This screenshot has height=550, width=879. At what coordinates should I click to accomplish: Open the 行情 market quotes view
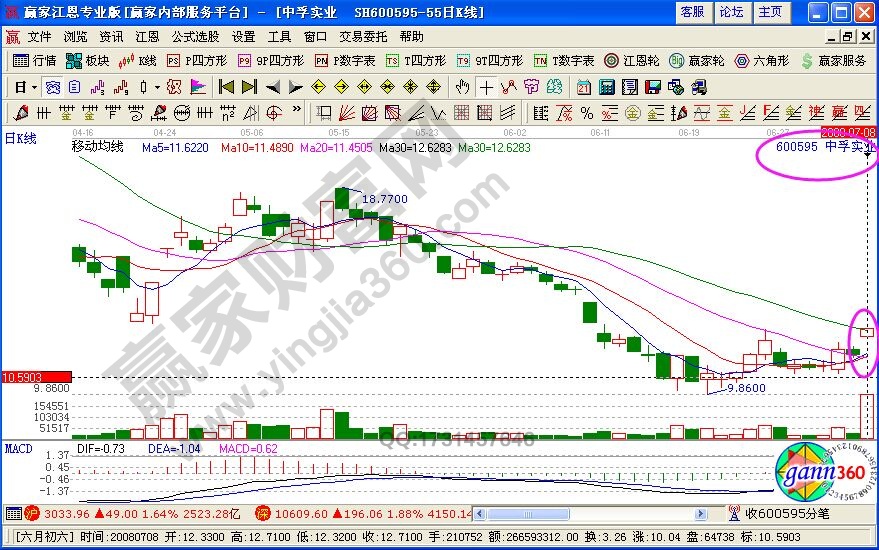36,60
